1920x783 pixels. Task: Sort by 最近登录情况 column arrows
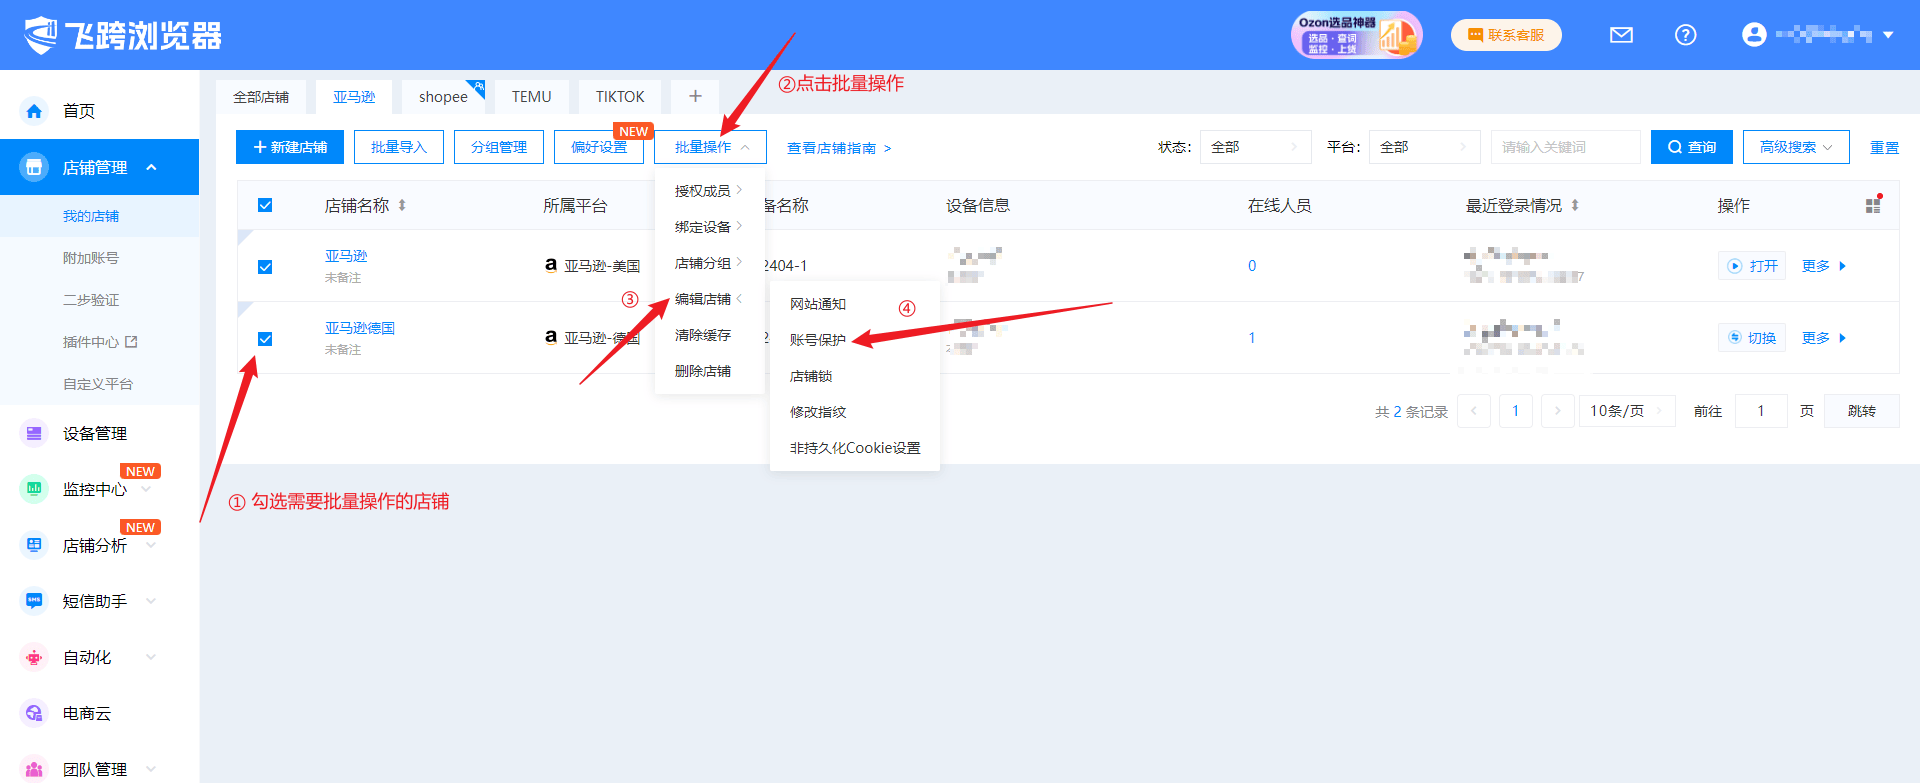[1575, 205]
